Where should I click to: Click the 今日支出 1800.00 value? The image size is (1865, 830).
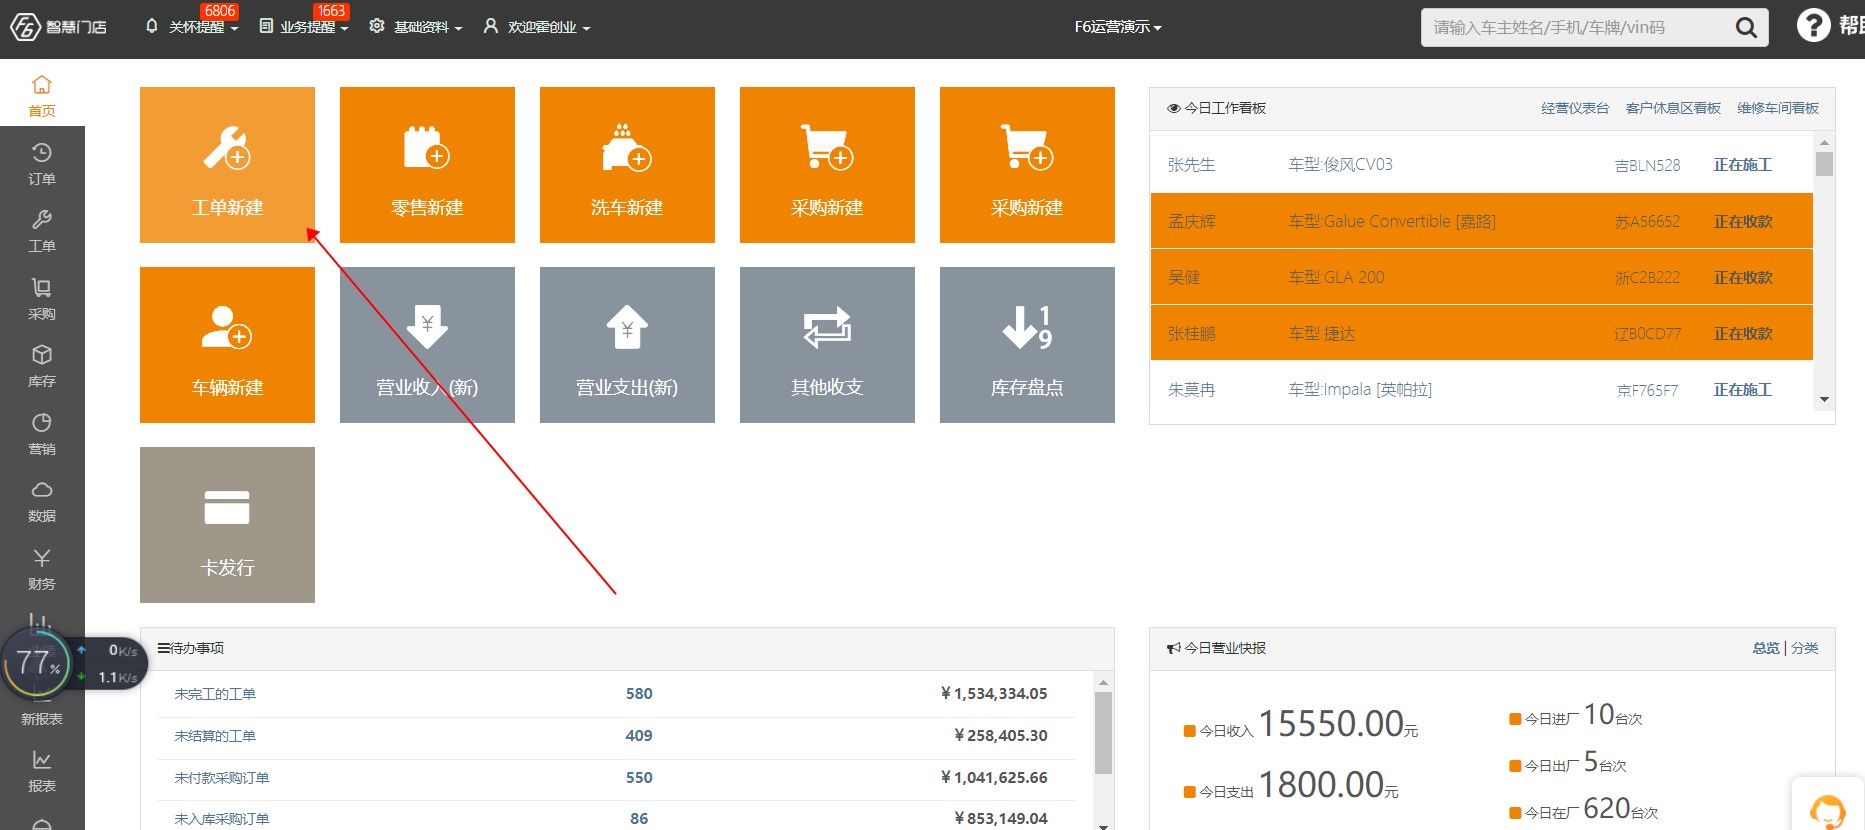click(x=1328, y=785)
